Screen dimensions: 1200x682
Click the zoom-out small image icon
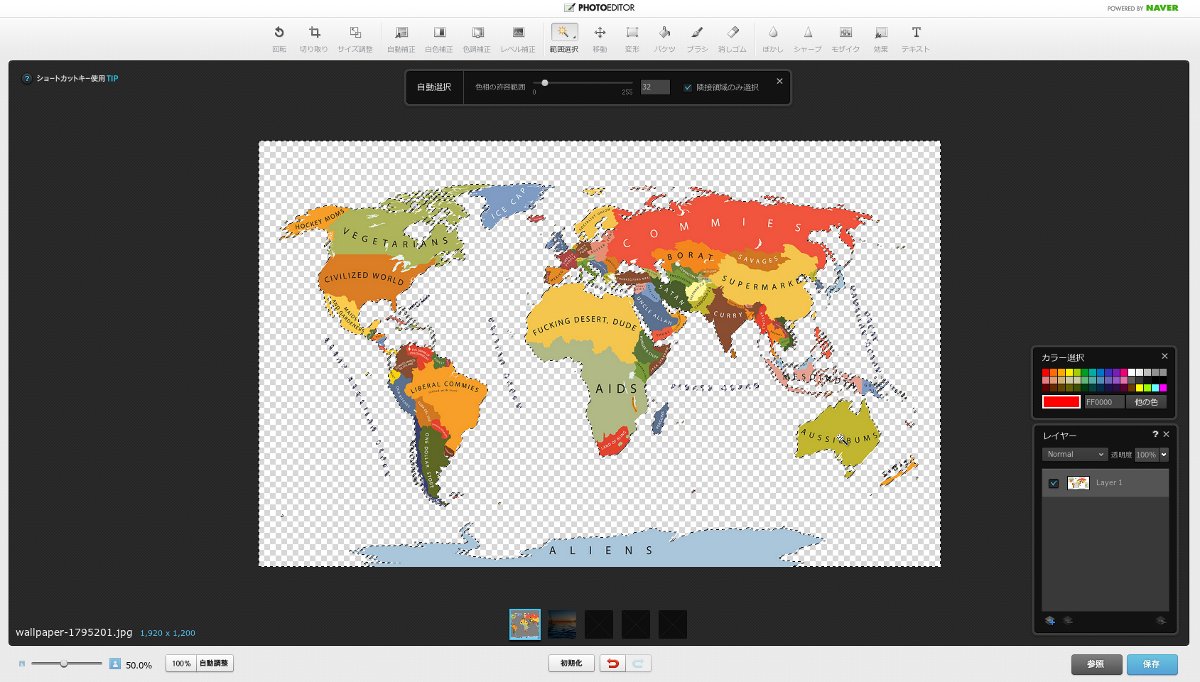[x=21, y=663]
